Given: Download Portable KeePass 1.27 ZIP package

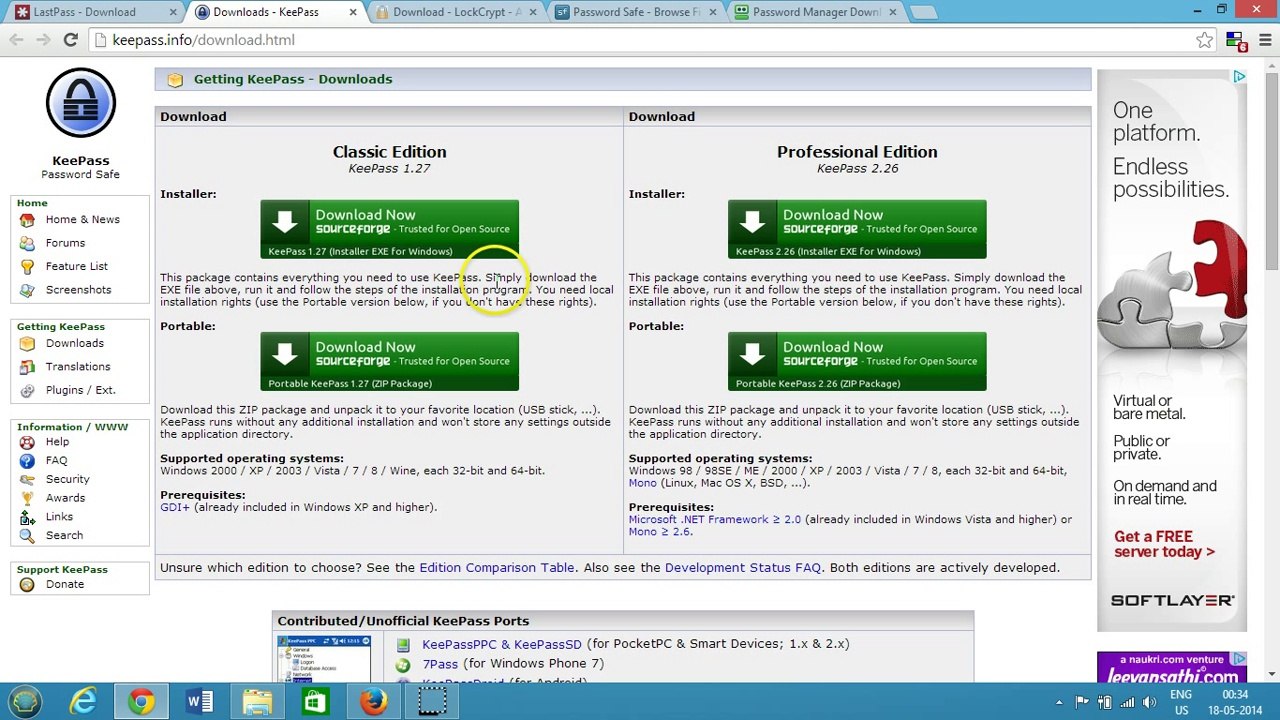Looking at the screenshot, I should click(389, 361).
